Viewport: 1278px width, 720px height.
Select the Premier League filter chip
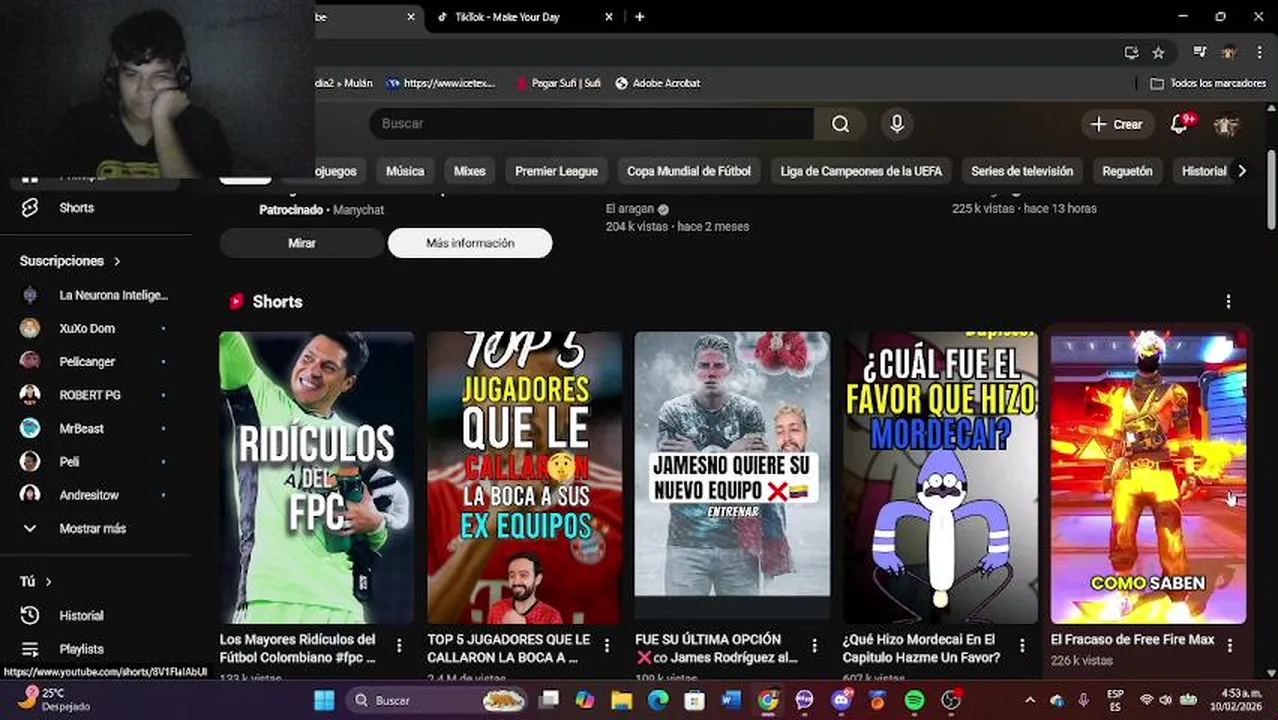pos(556,171)
